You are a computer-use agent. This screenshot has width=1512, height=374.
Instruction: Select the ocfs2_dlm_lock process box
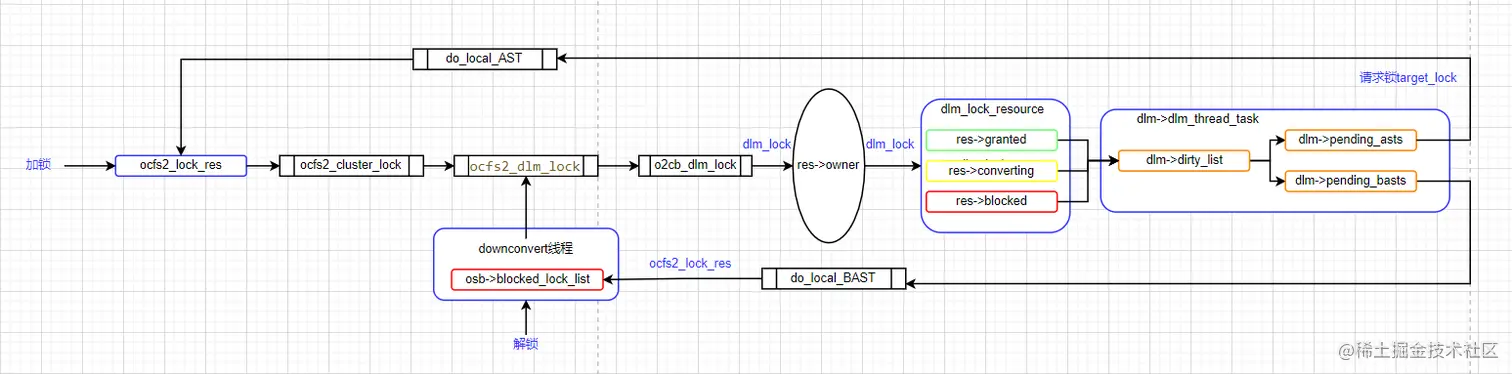[526, 166]
